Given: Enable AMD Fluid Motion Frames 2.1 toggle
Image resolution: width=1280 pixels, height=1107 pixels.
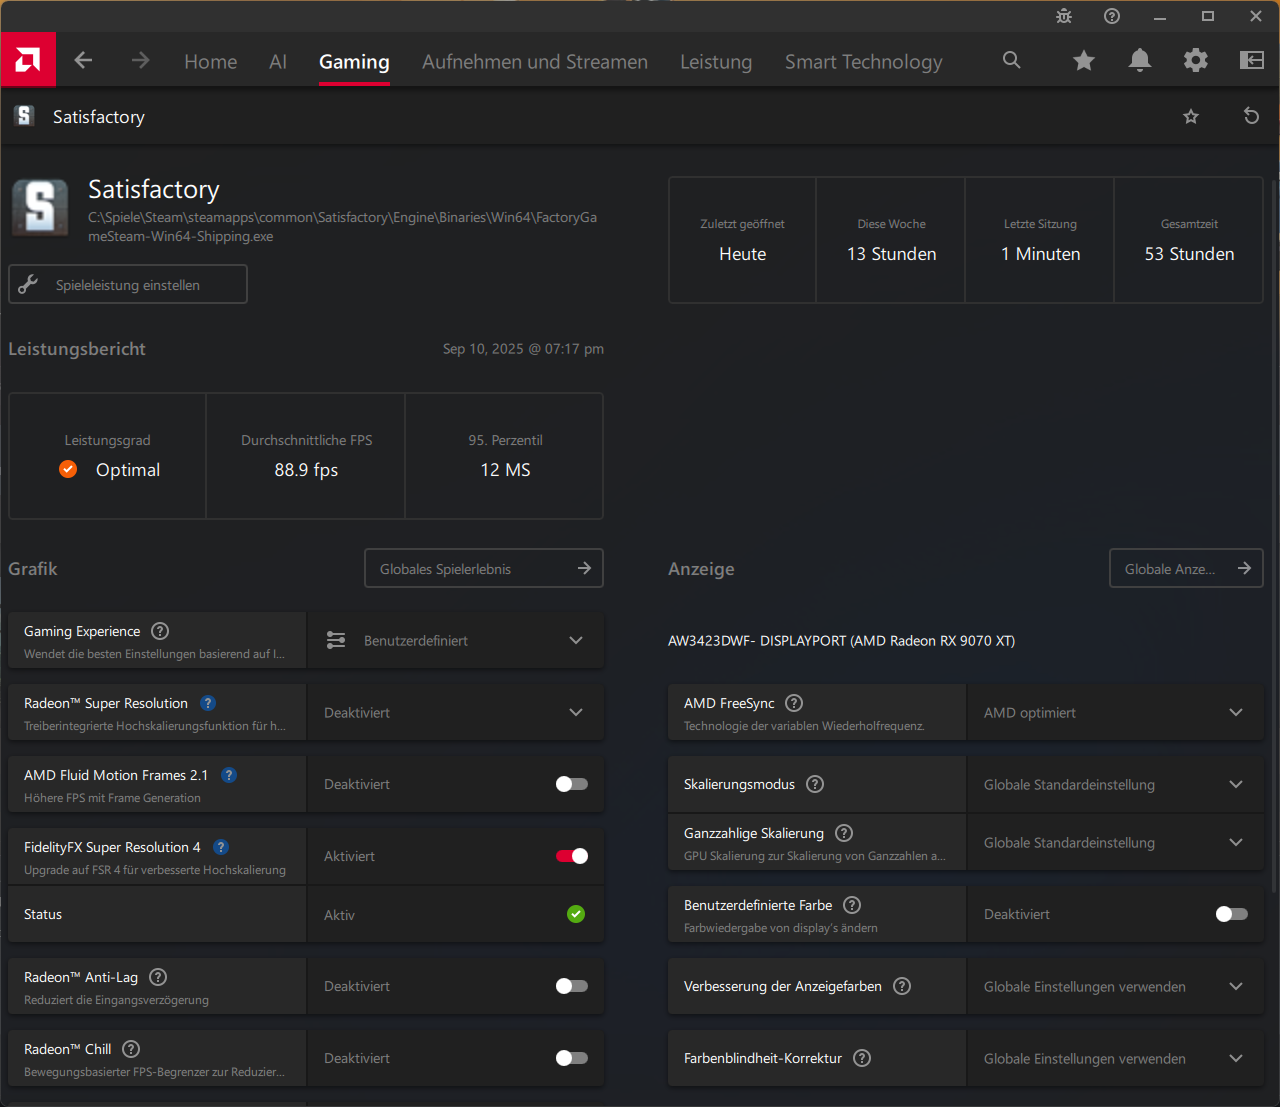Looking at the screenshot, I should (572, 784).
